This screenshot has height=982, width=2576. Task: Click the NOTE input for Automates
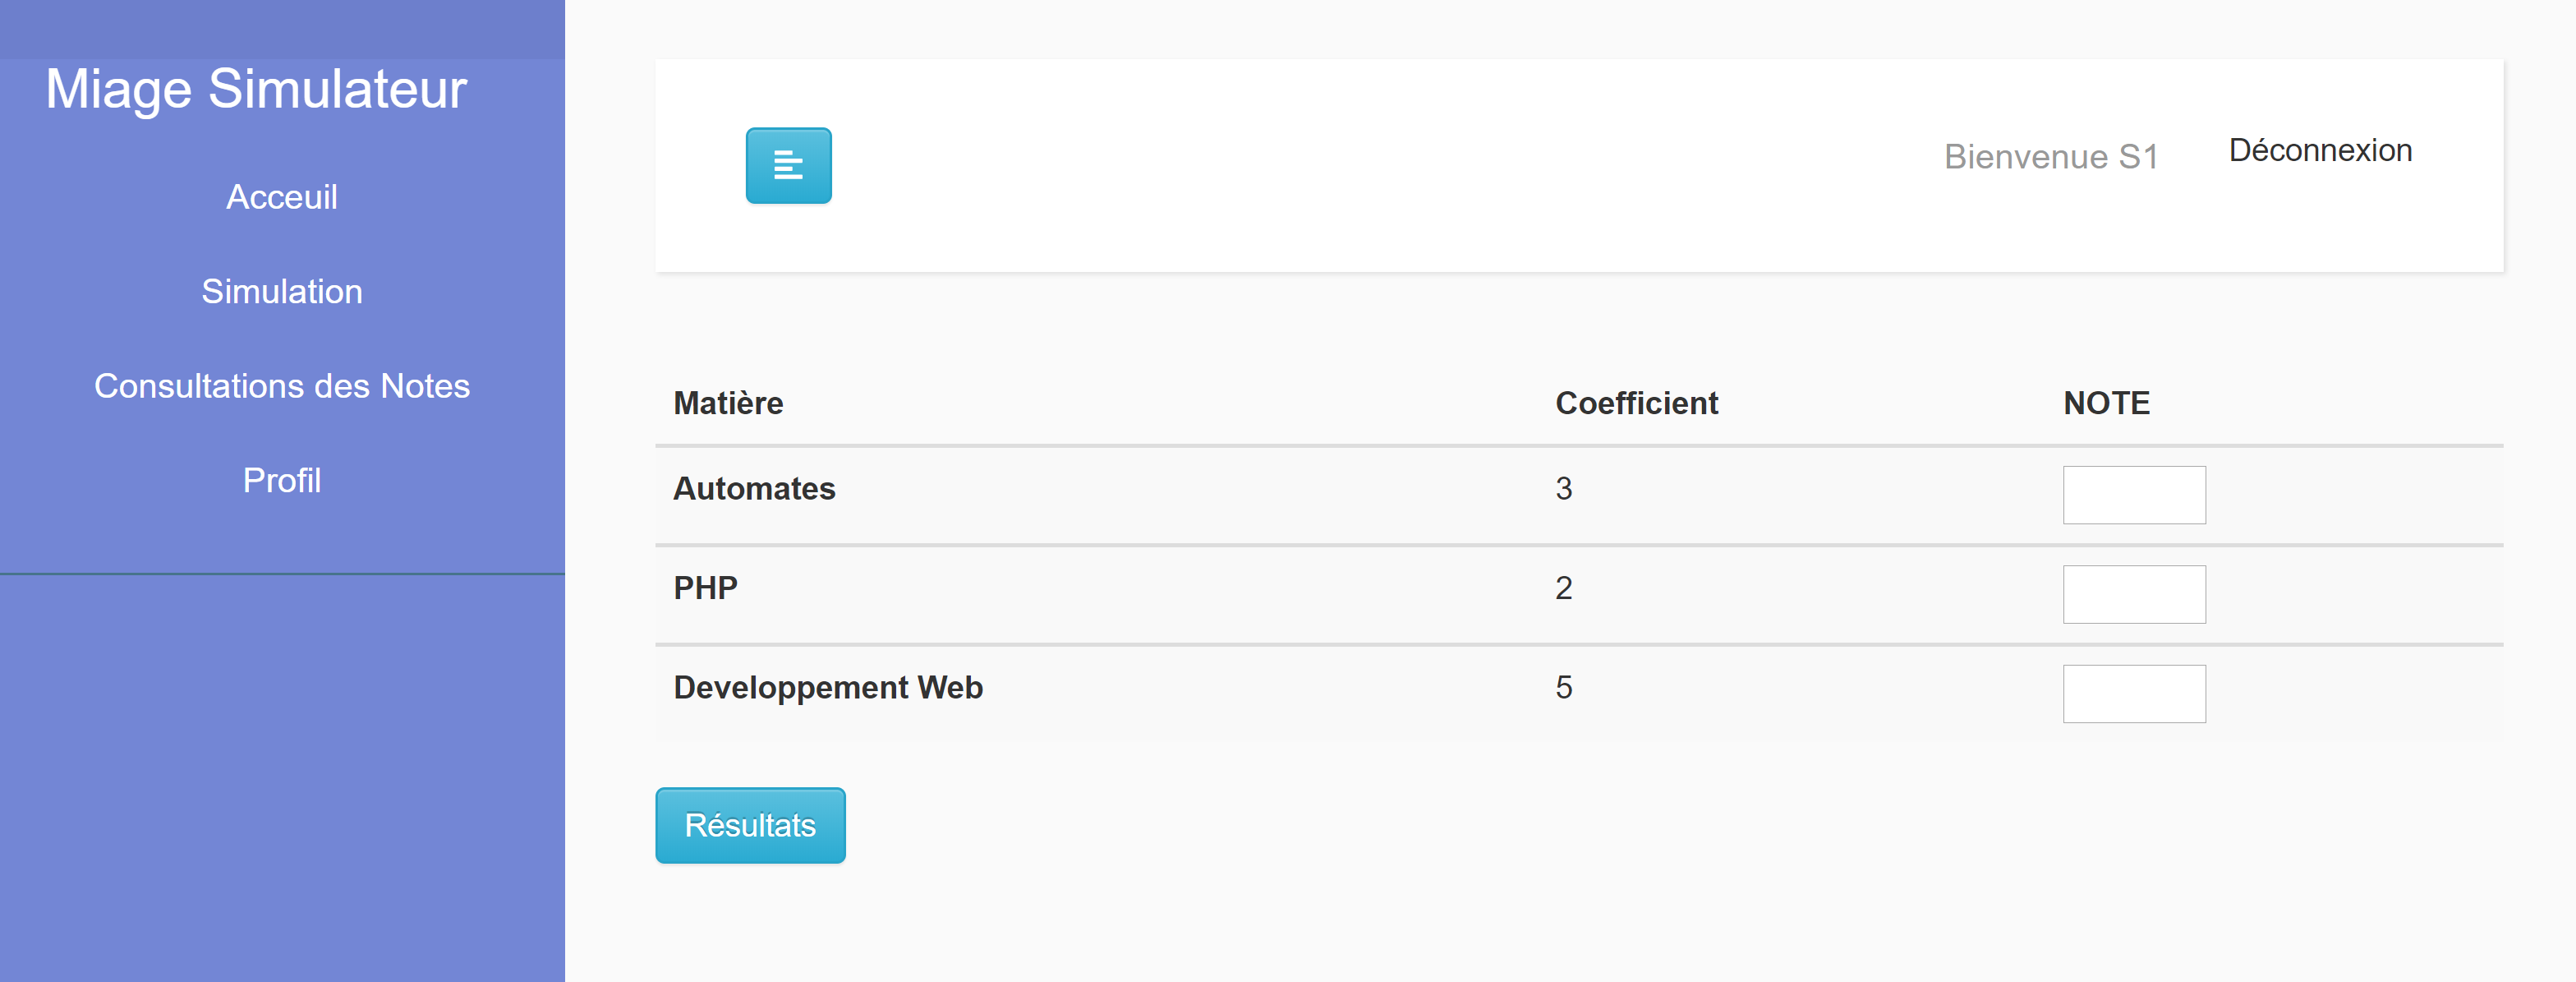point(2134,495)
